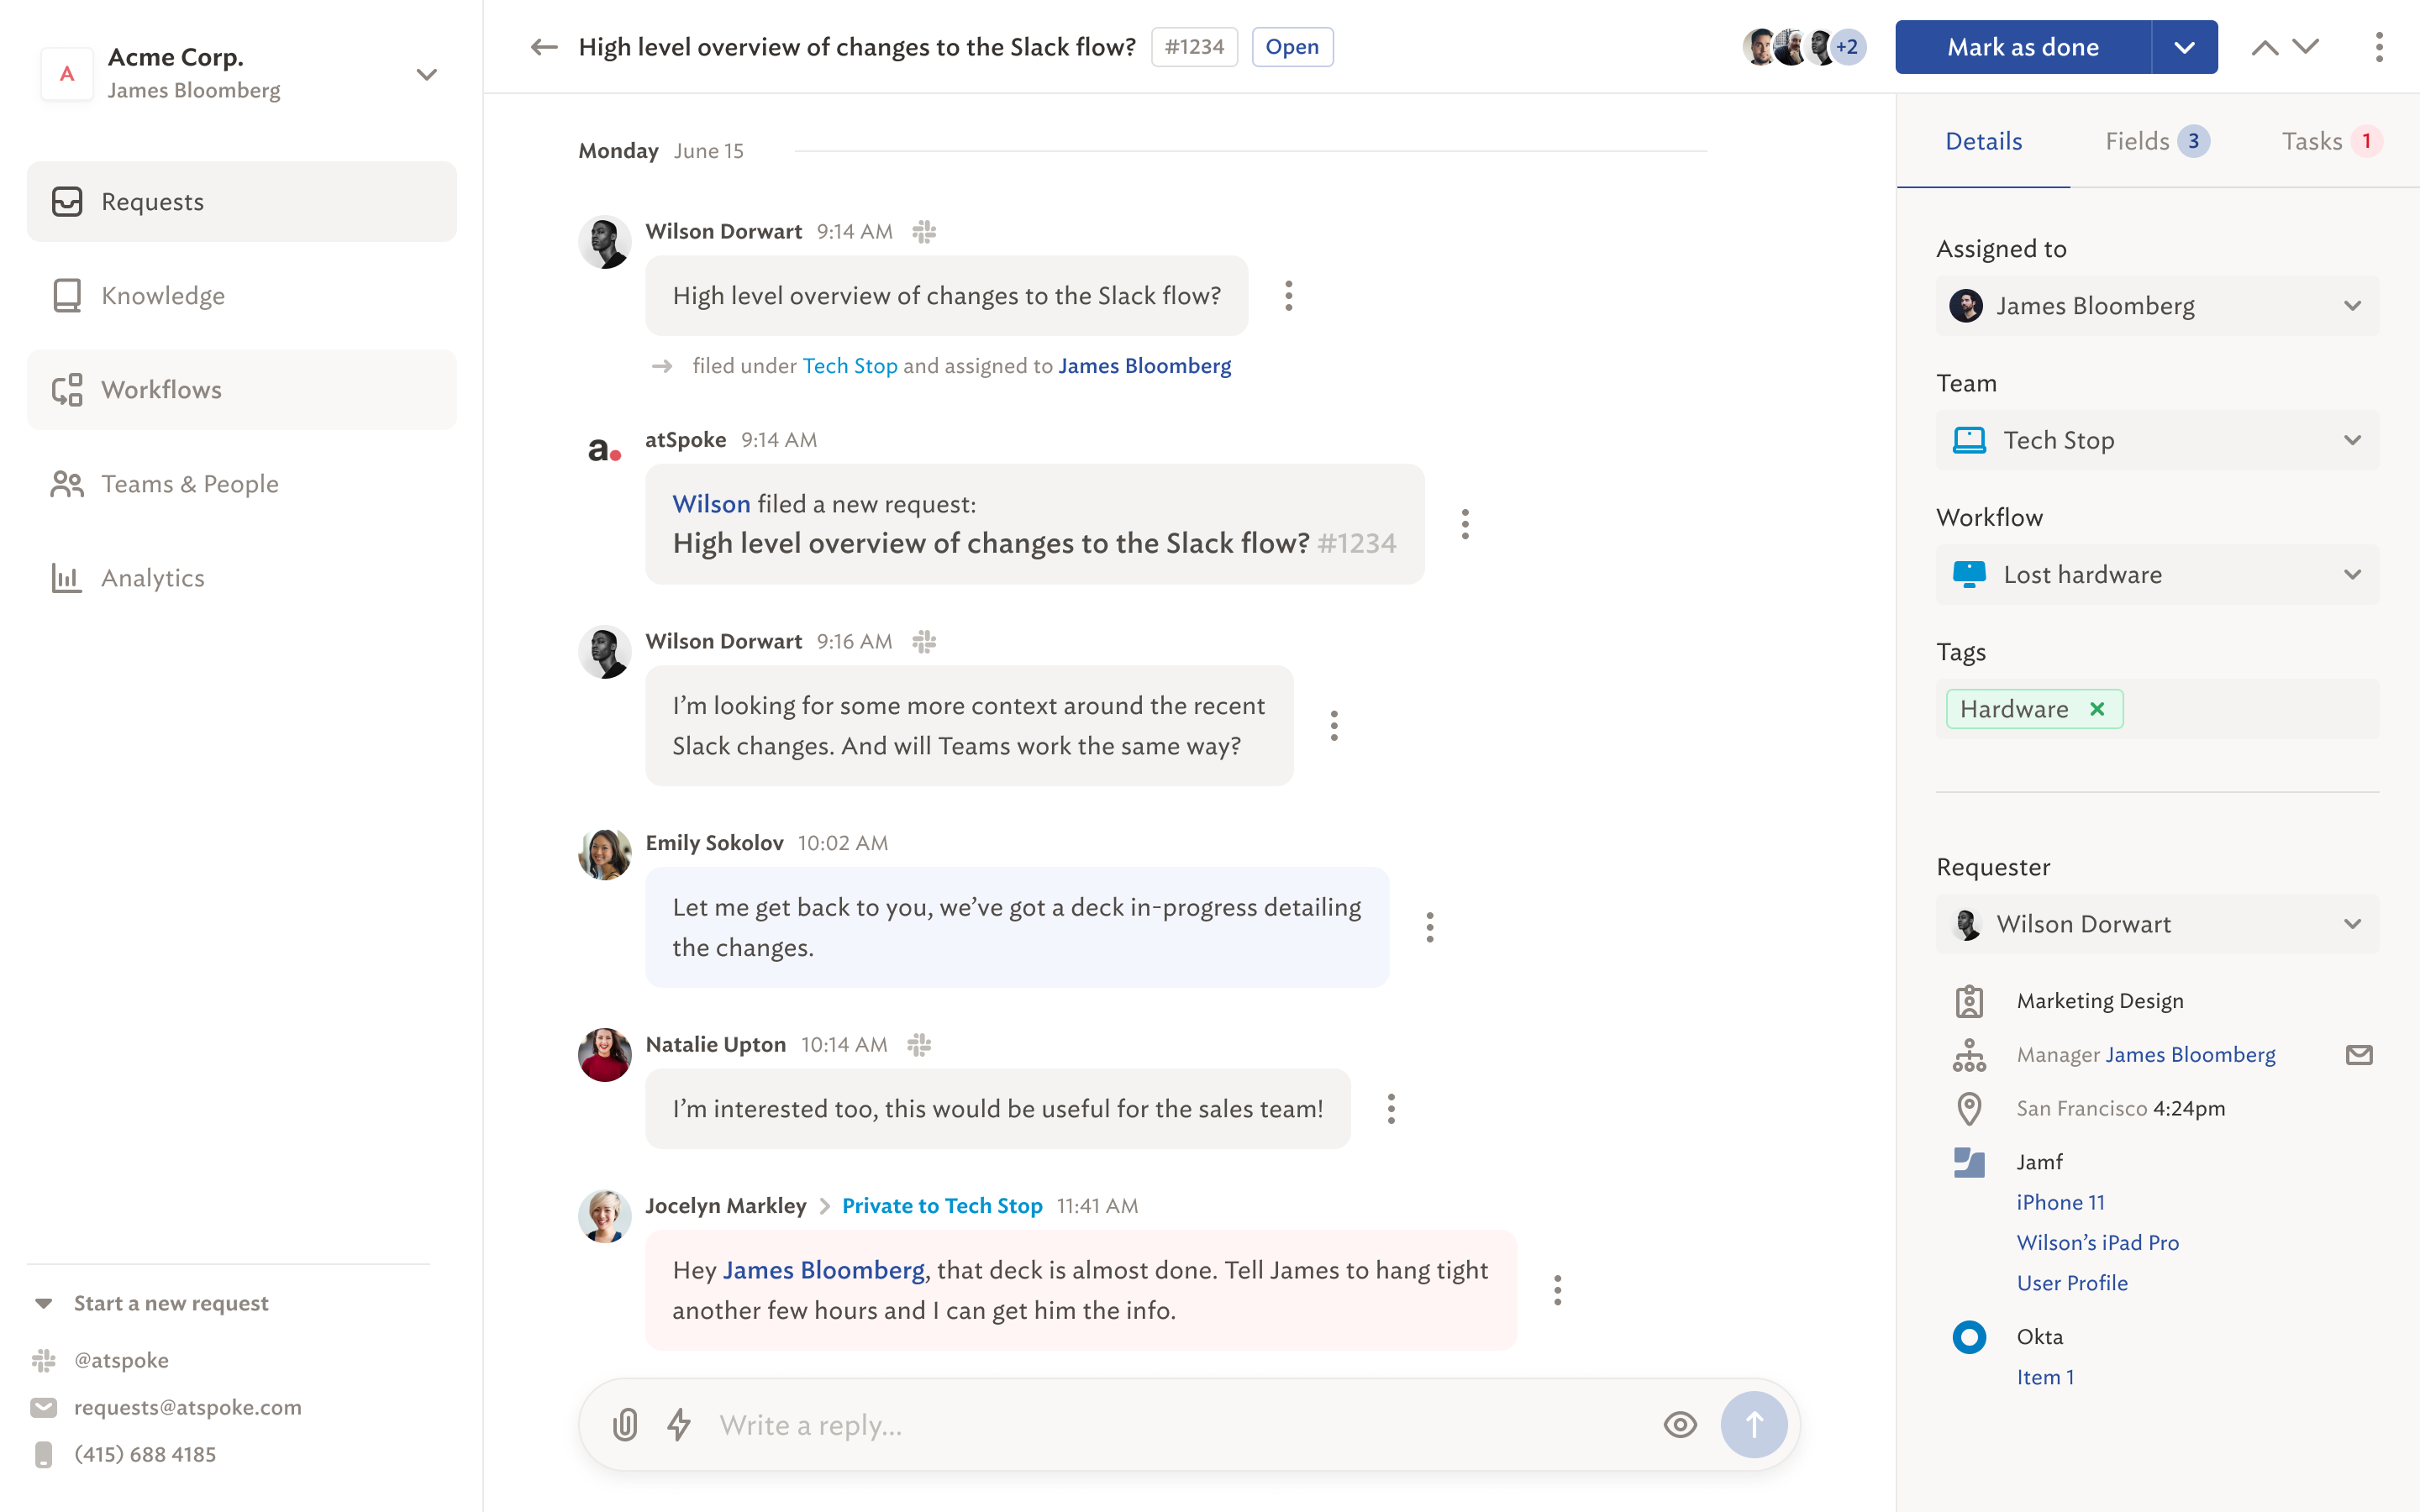This screenshot has height=1512, width=2420.
Task: Remove the Hardware tag
Action: pos(2097,709)
